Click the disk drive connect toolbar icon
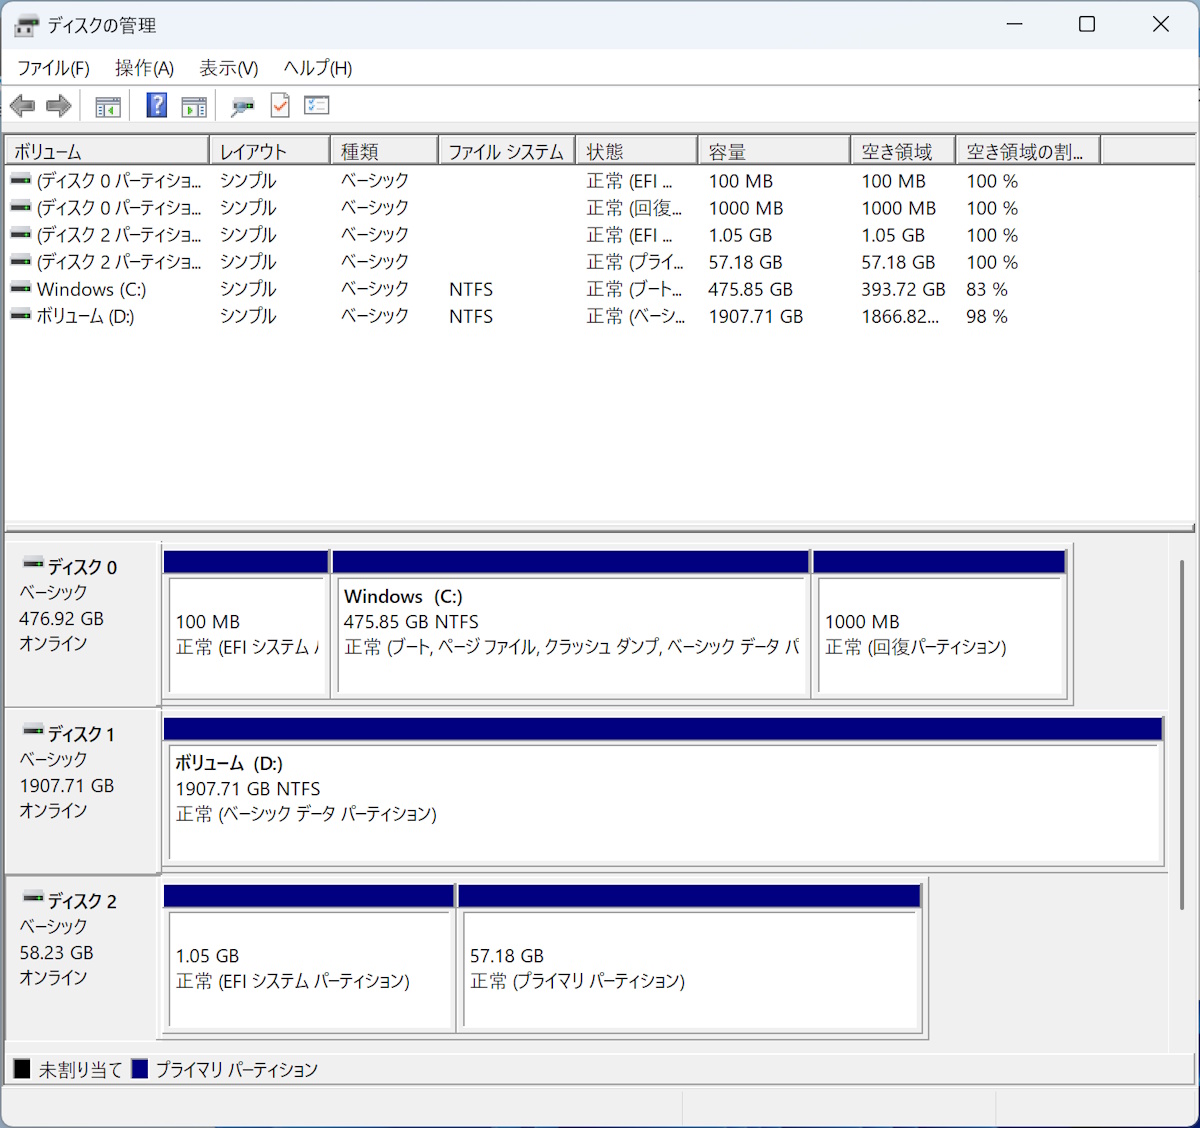The width and height of the screenshot is (1200, 1128). (x=242, y=106)
